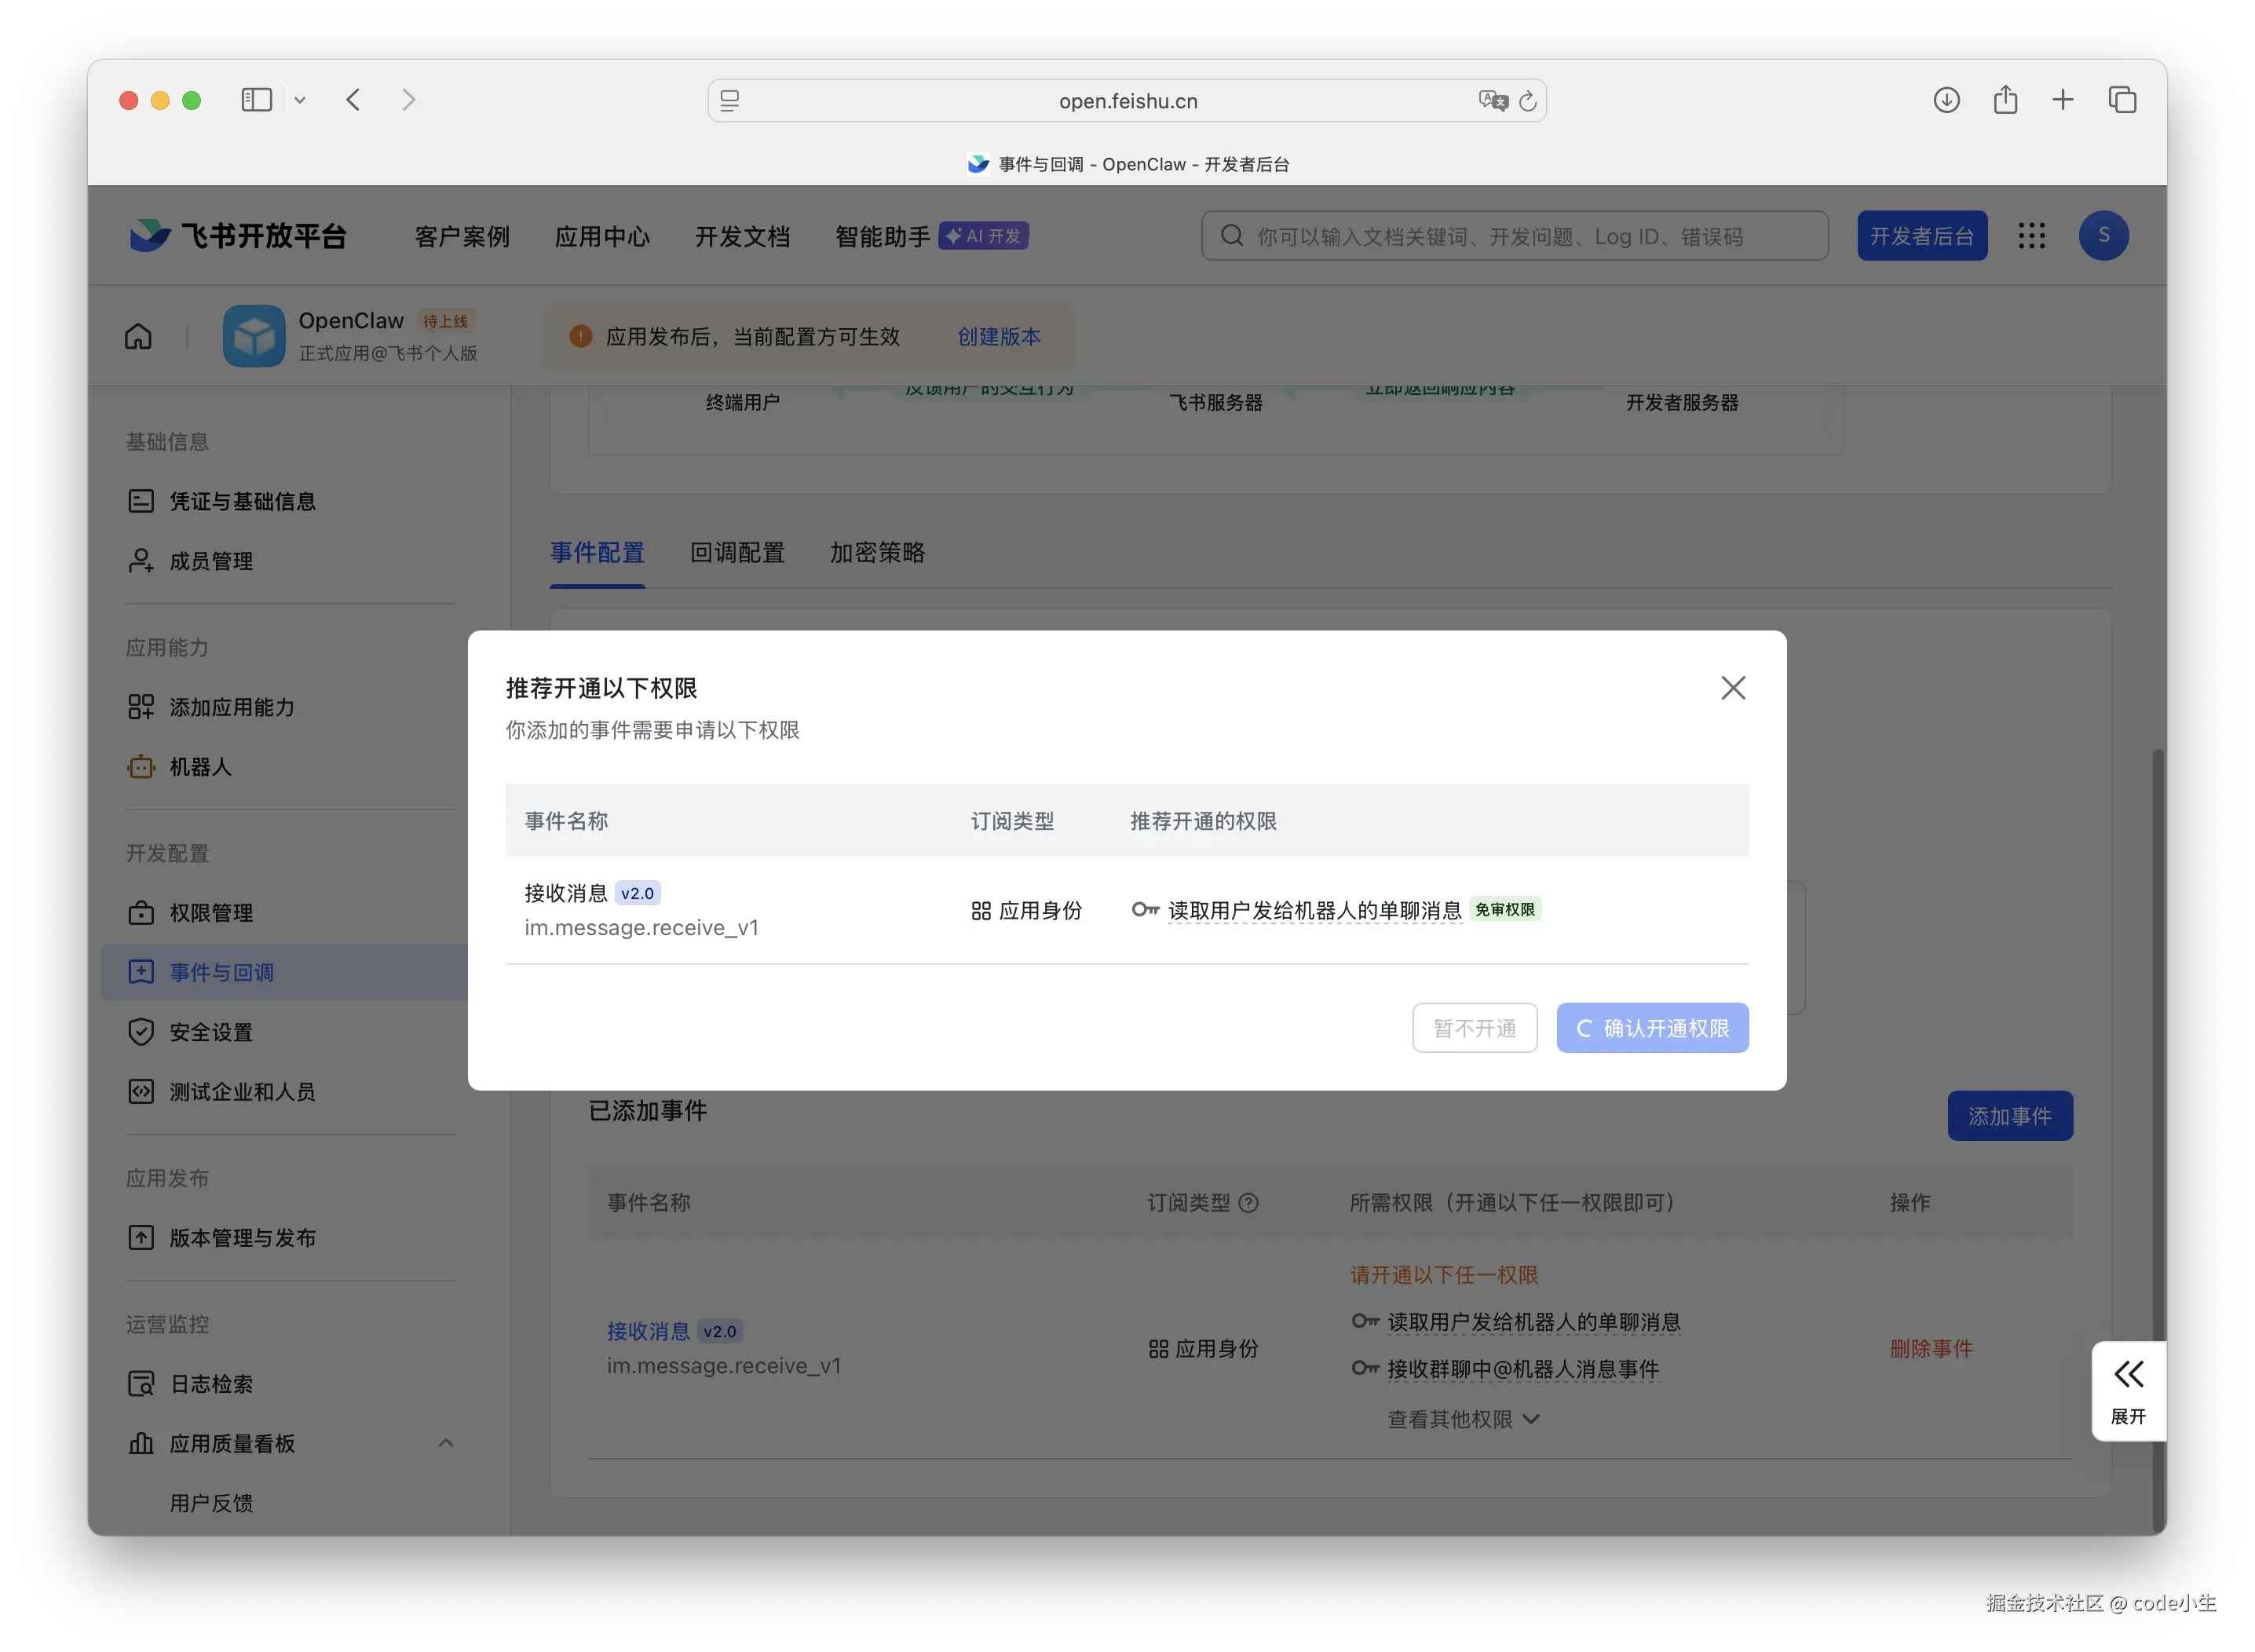Collapse the 应用质量看板 section
This screenshot has height=1652, width=2255.
446,1443
